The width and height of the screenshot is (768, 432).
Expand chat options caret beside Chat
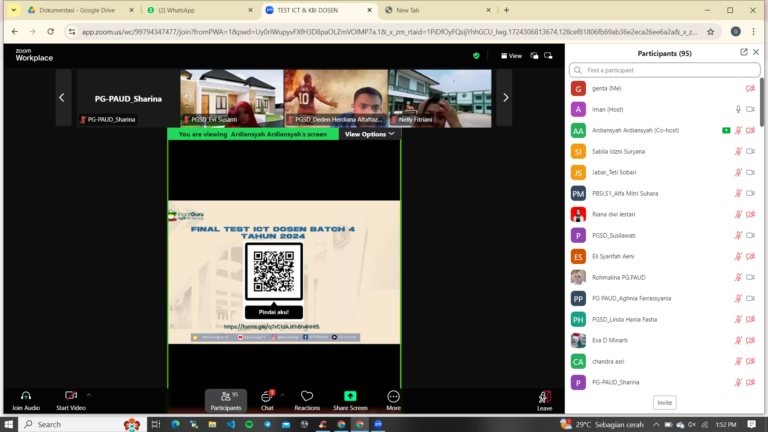coord(282,395)
